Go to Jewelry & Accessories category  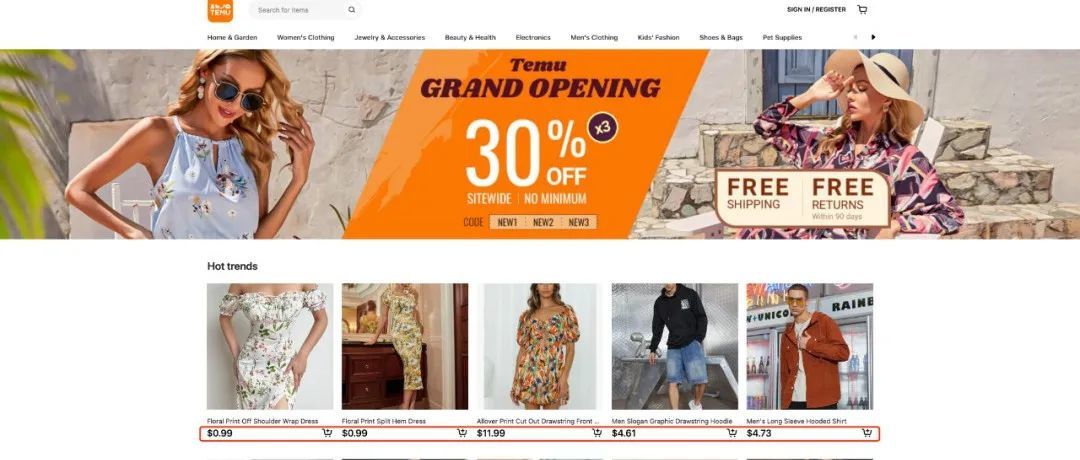pyautogui.click(x=390, y=37)
